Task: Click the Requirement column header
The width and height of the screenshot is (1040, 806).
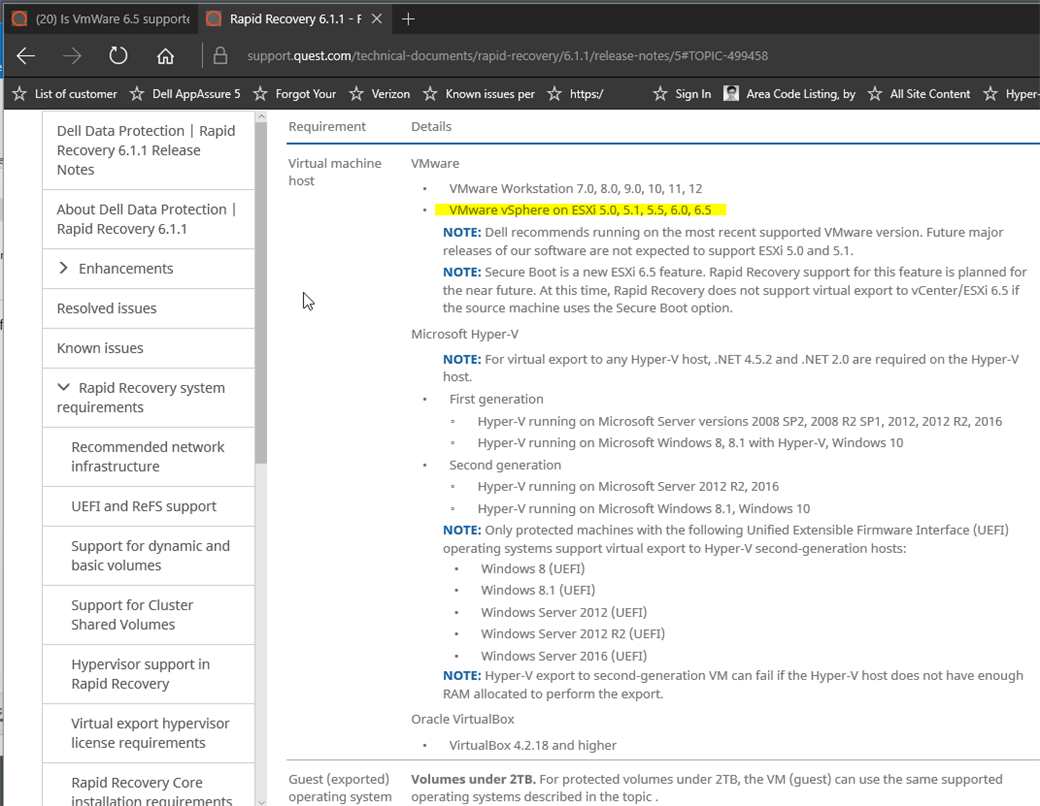Action: 327,126
